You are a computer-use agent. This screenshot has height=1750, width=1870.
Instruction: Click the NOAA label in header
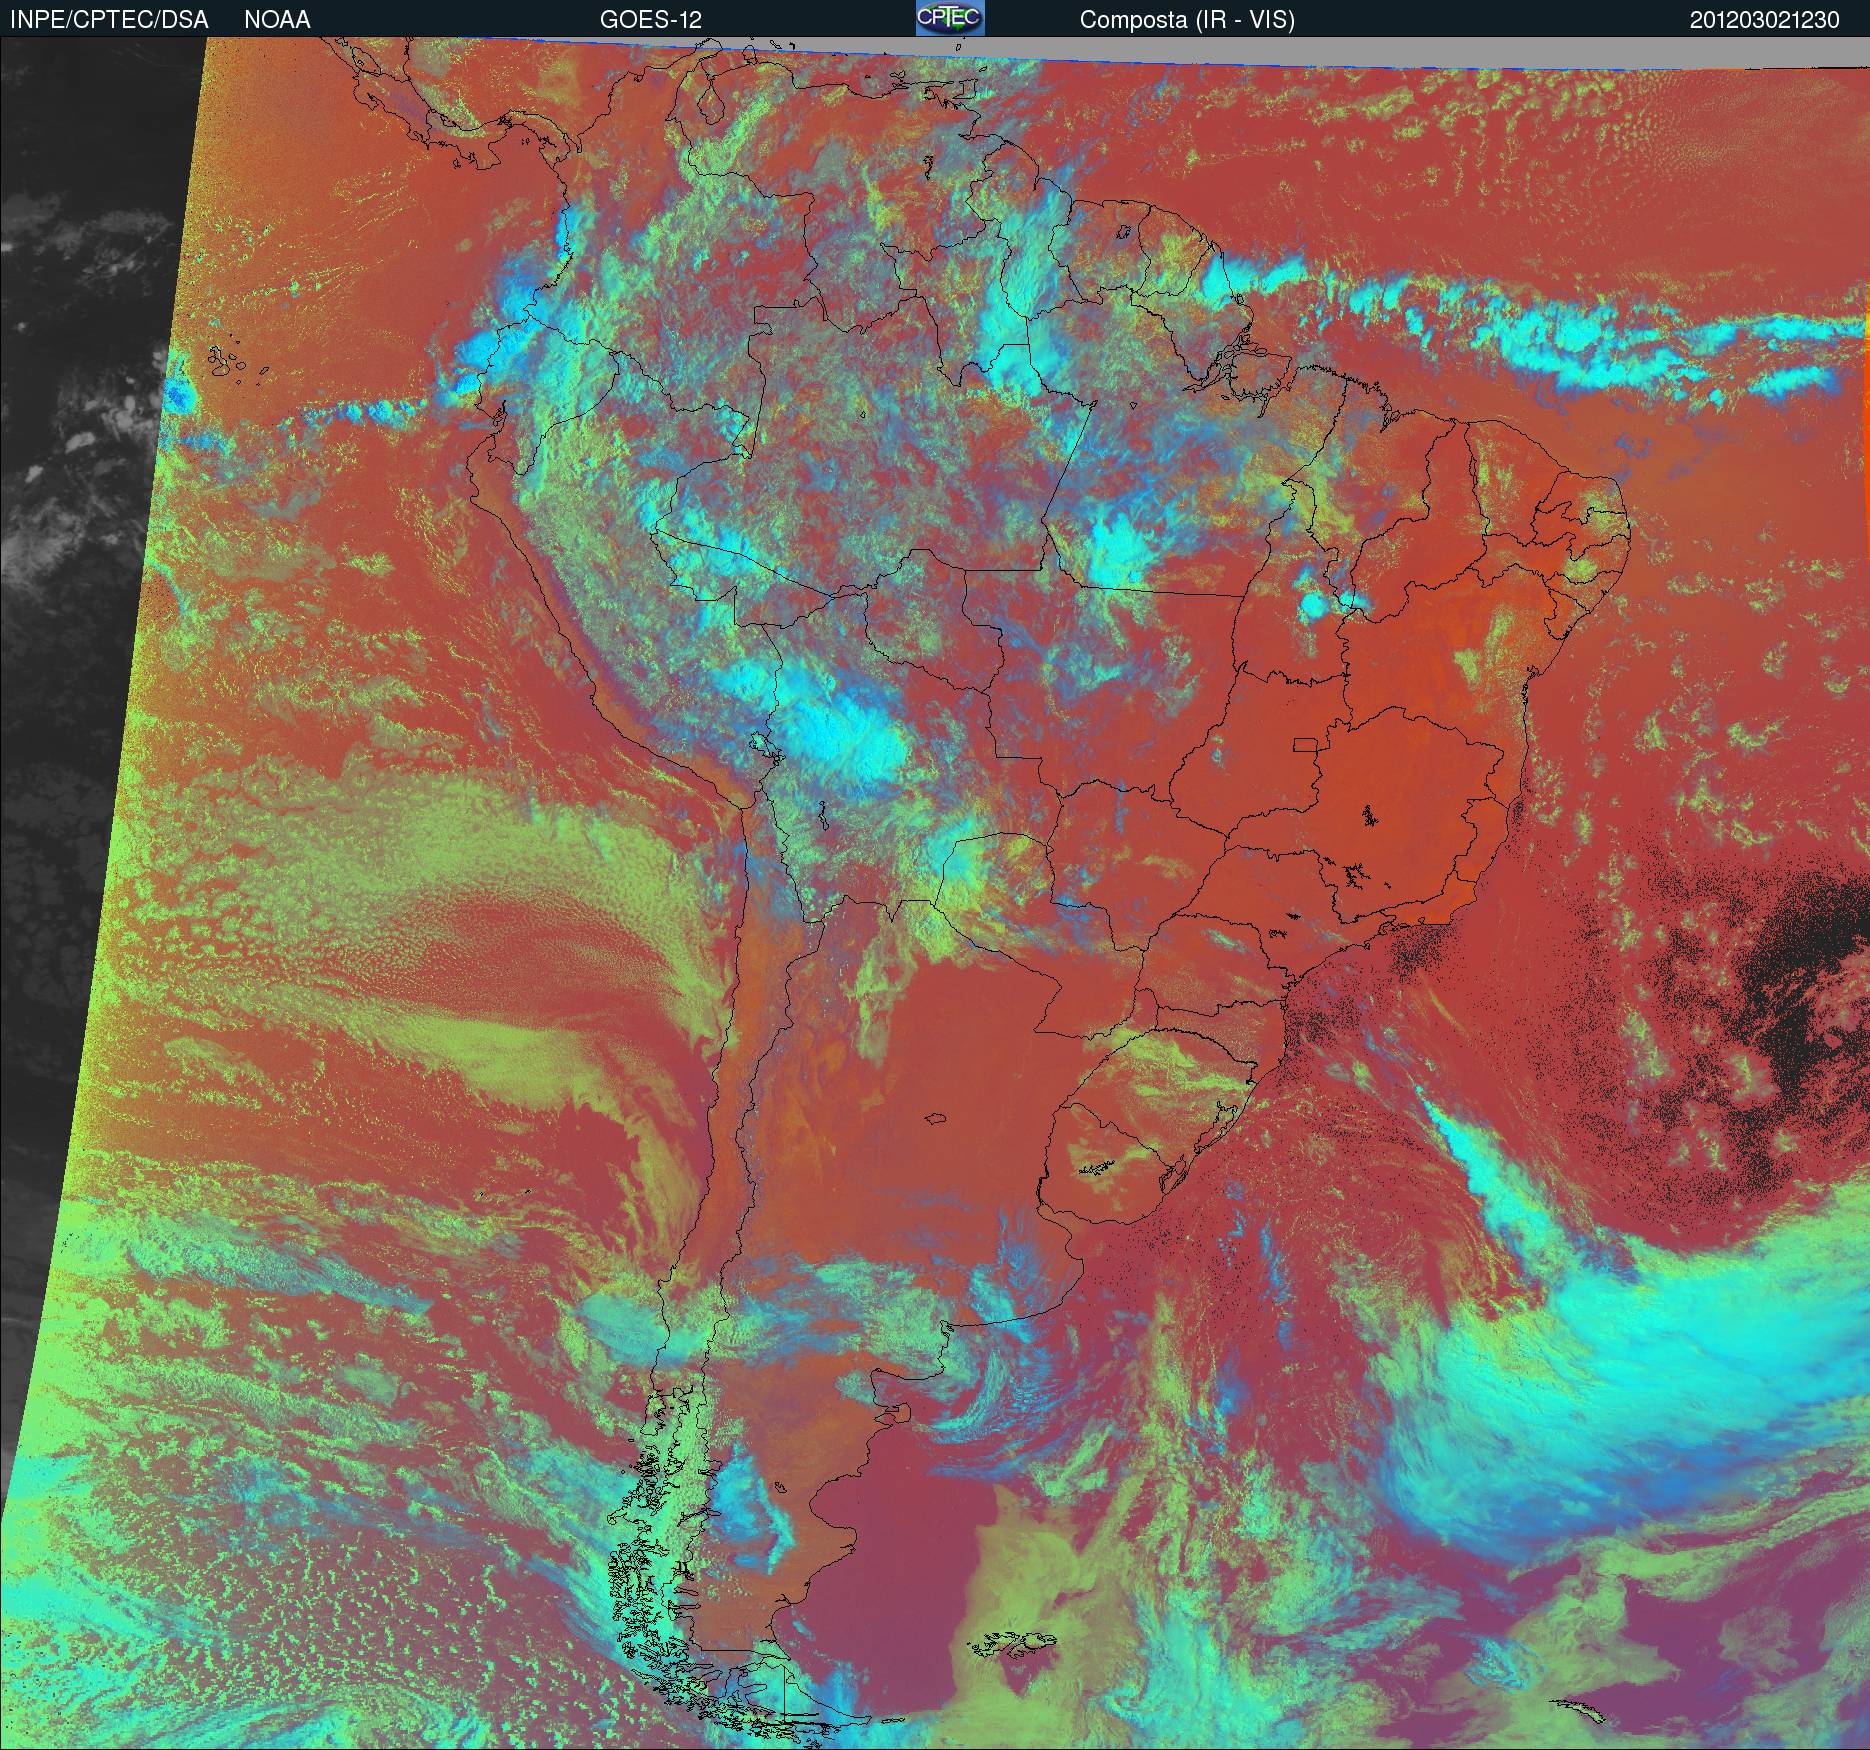pos(277,20)
